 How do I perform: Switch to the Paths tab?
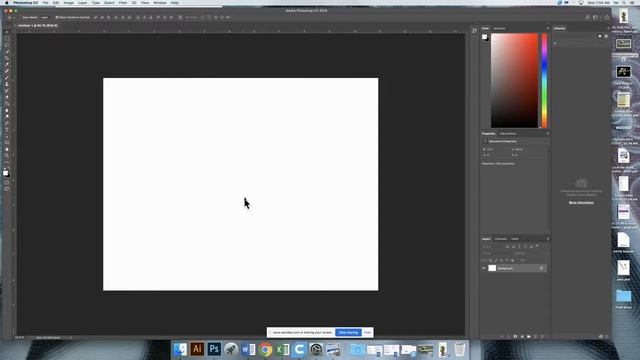(x=515, y=239)
